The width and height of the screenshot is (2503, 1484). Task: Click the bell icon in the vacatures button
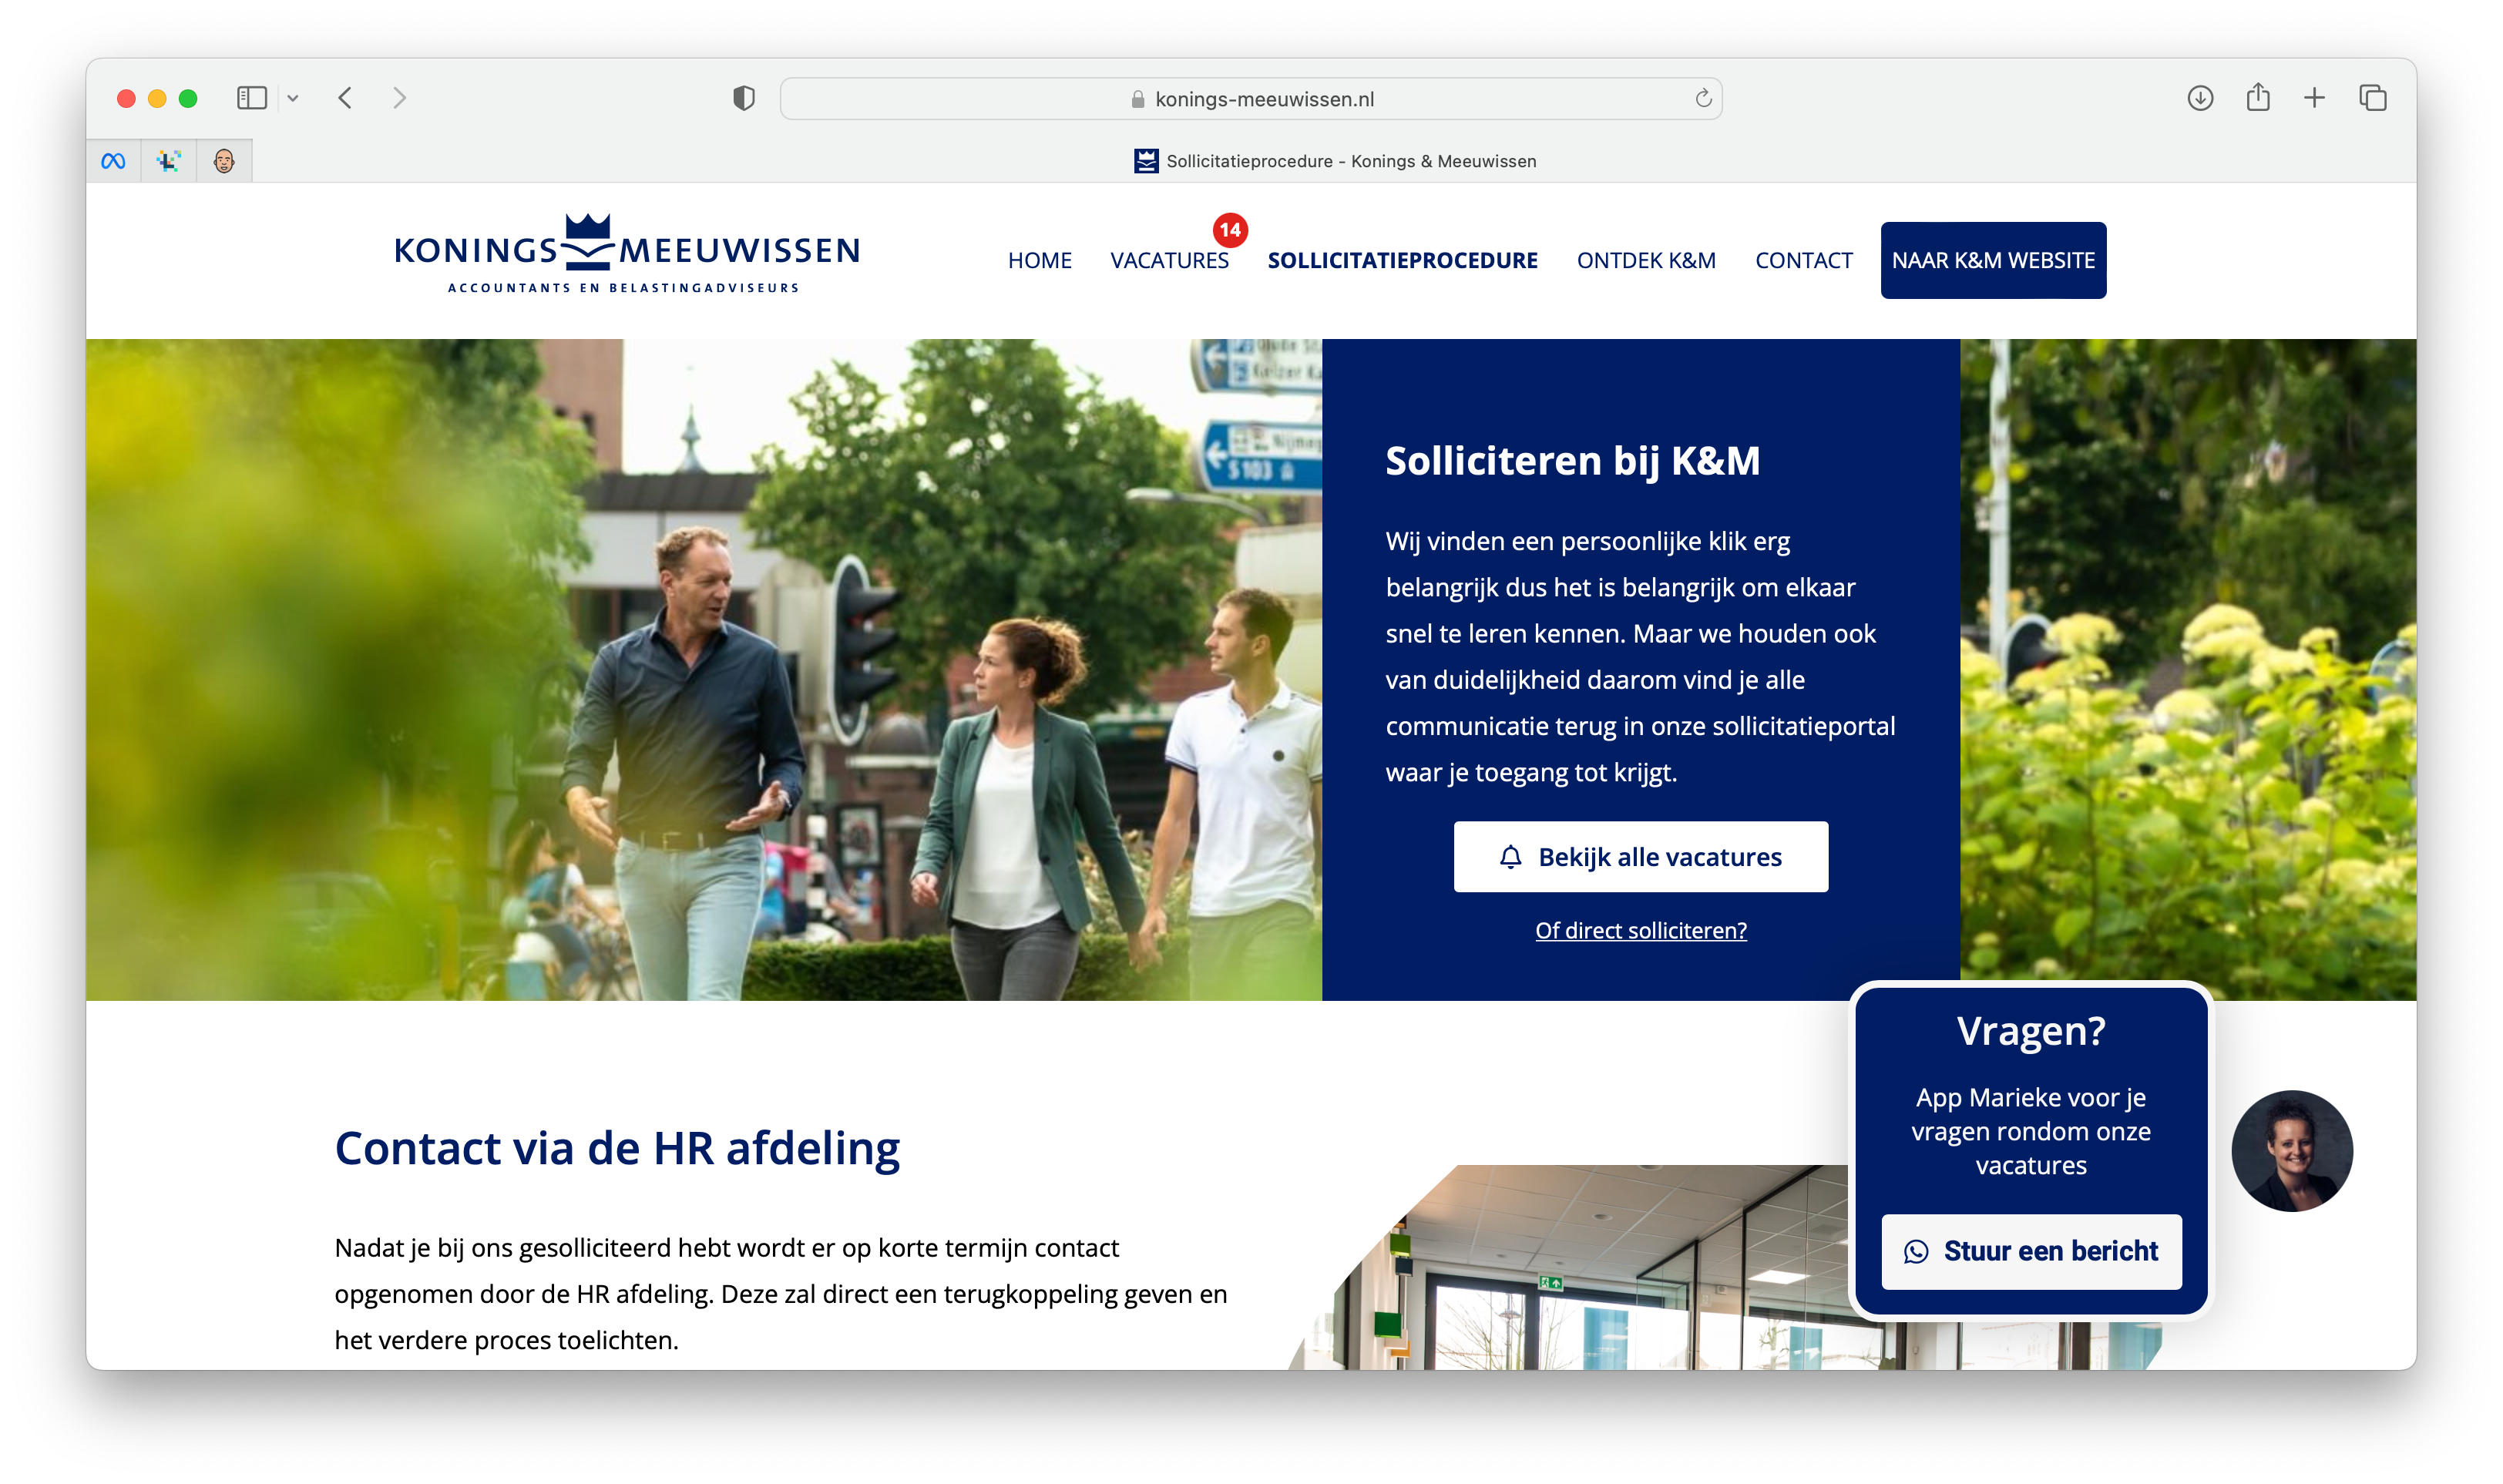[1510, 857]
